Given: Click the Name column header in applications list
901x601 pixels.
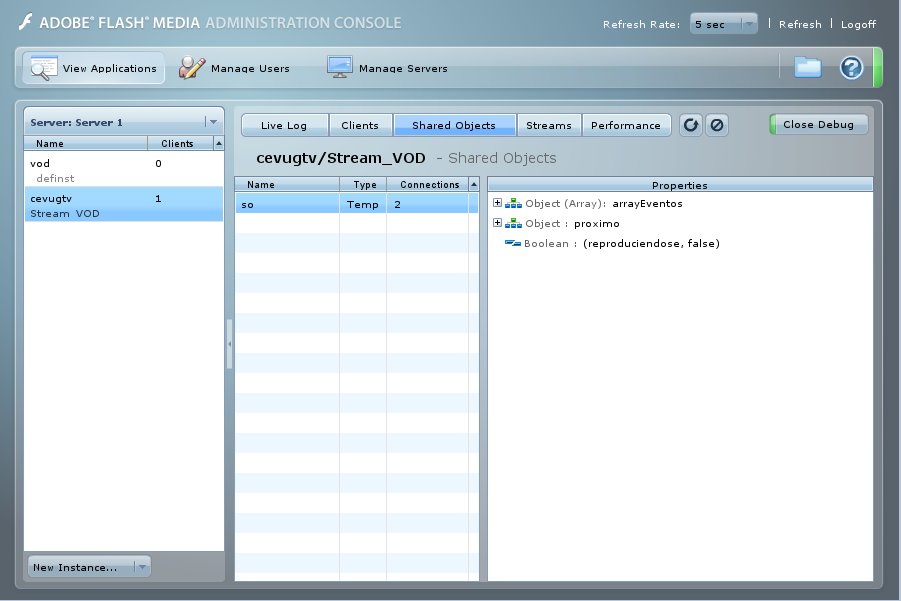Looking at the screenshot, I should (86, 143).
